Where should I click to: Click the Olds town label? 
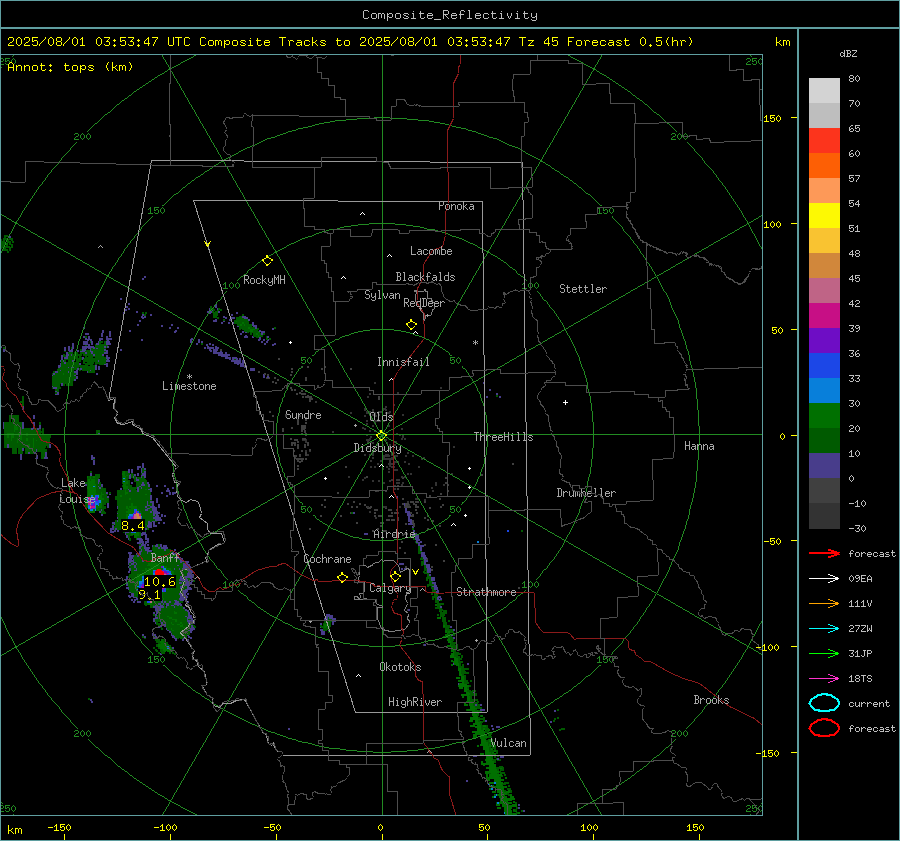pos(381,417)
